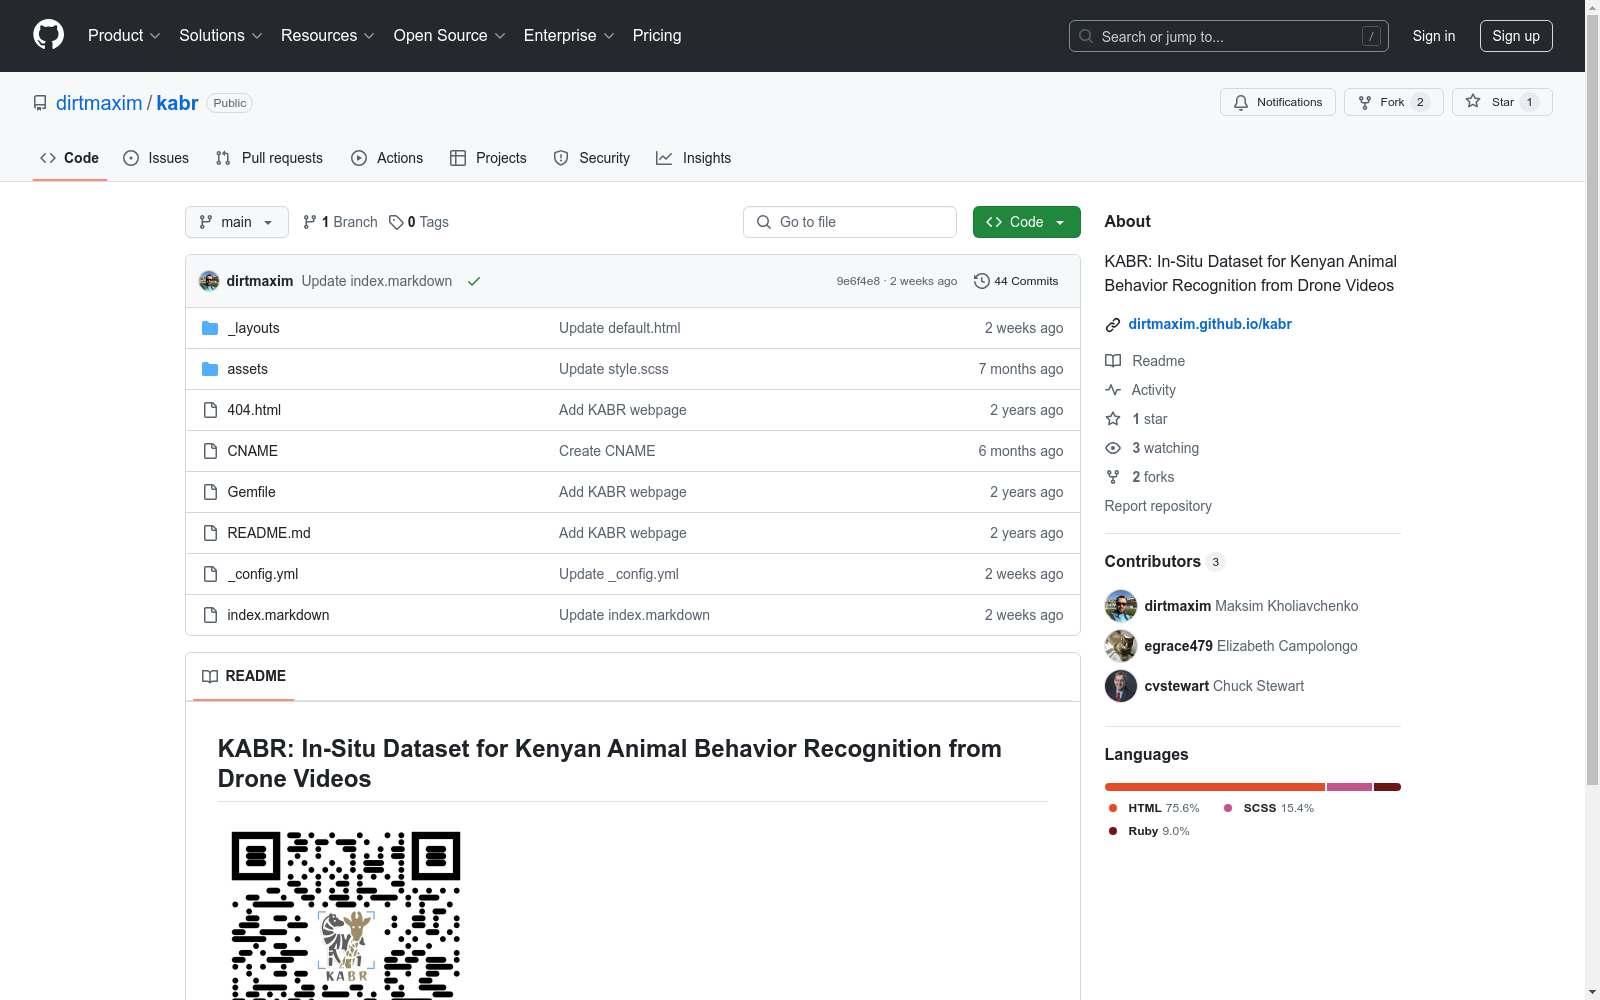
Task: Open the main branch selector dropdown
Action: tap(237, 222)
